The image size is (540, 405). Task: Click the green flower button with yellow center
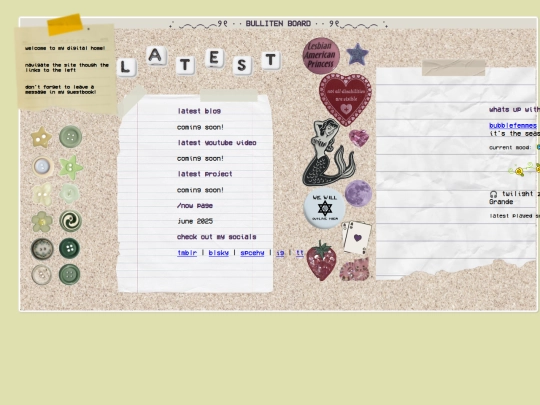(42, 222)
